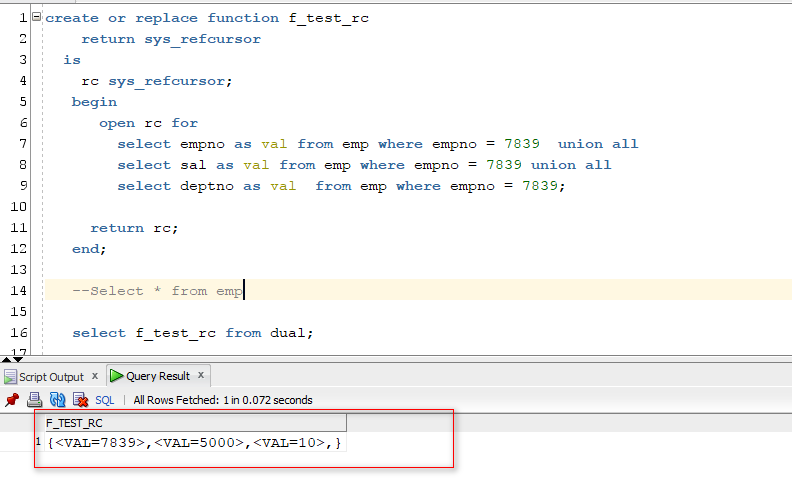Click the 'is' keyword on line 3
The image size is (792, 495).
point(72,60)
